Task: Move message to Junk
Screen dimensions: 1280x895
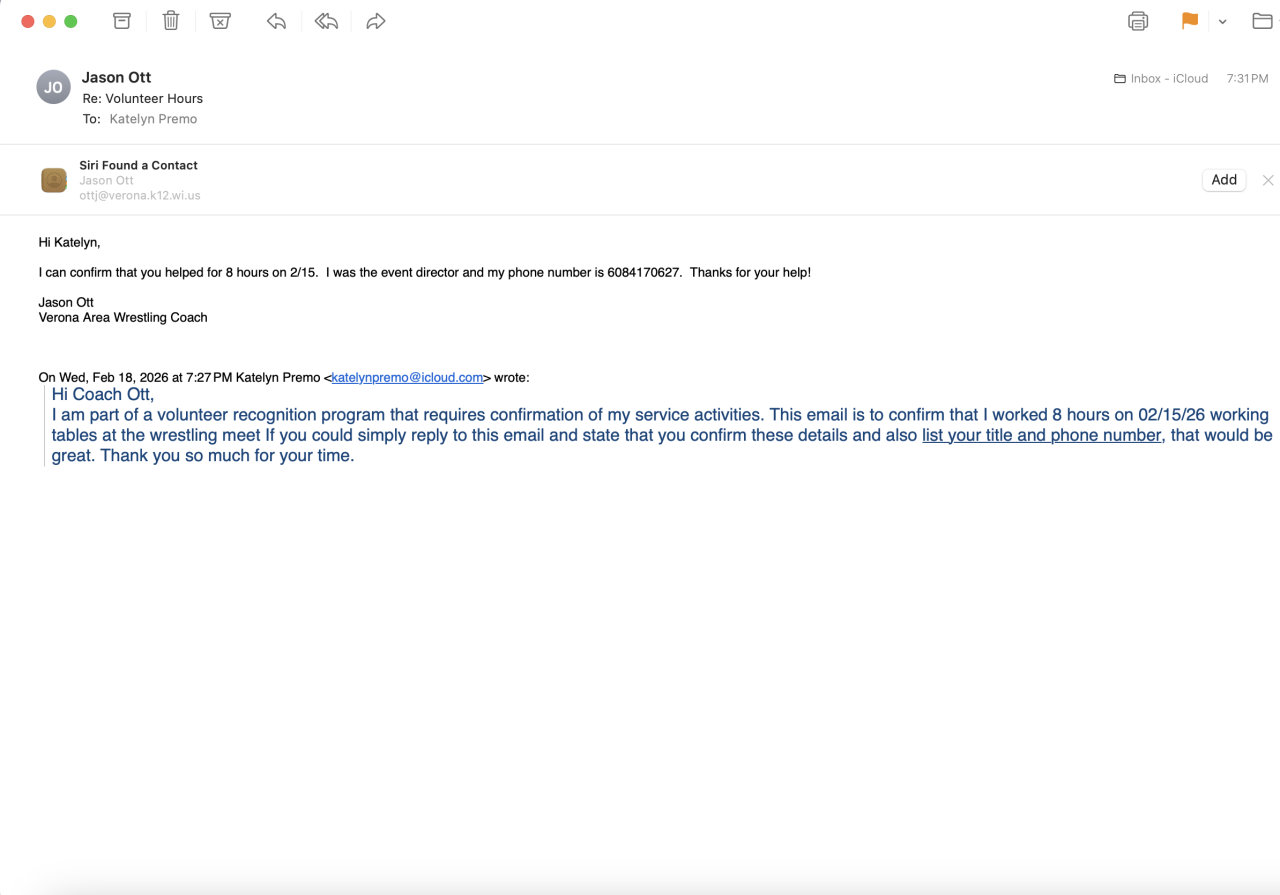Action: (x=220, y=21)
